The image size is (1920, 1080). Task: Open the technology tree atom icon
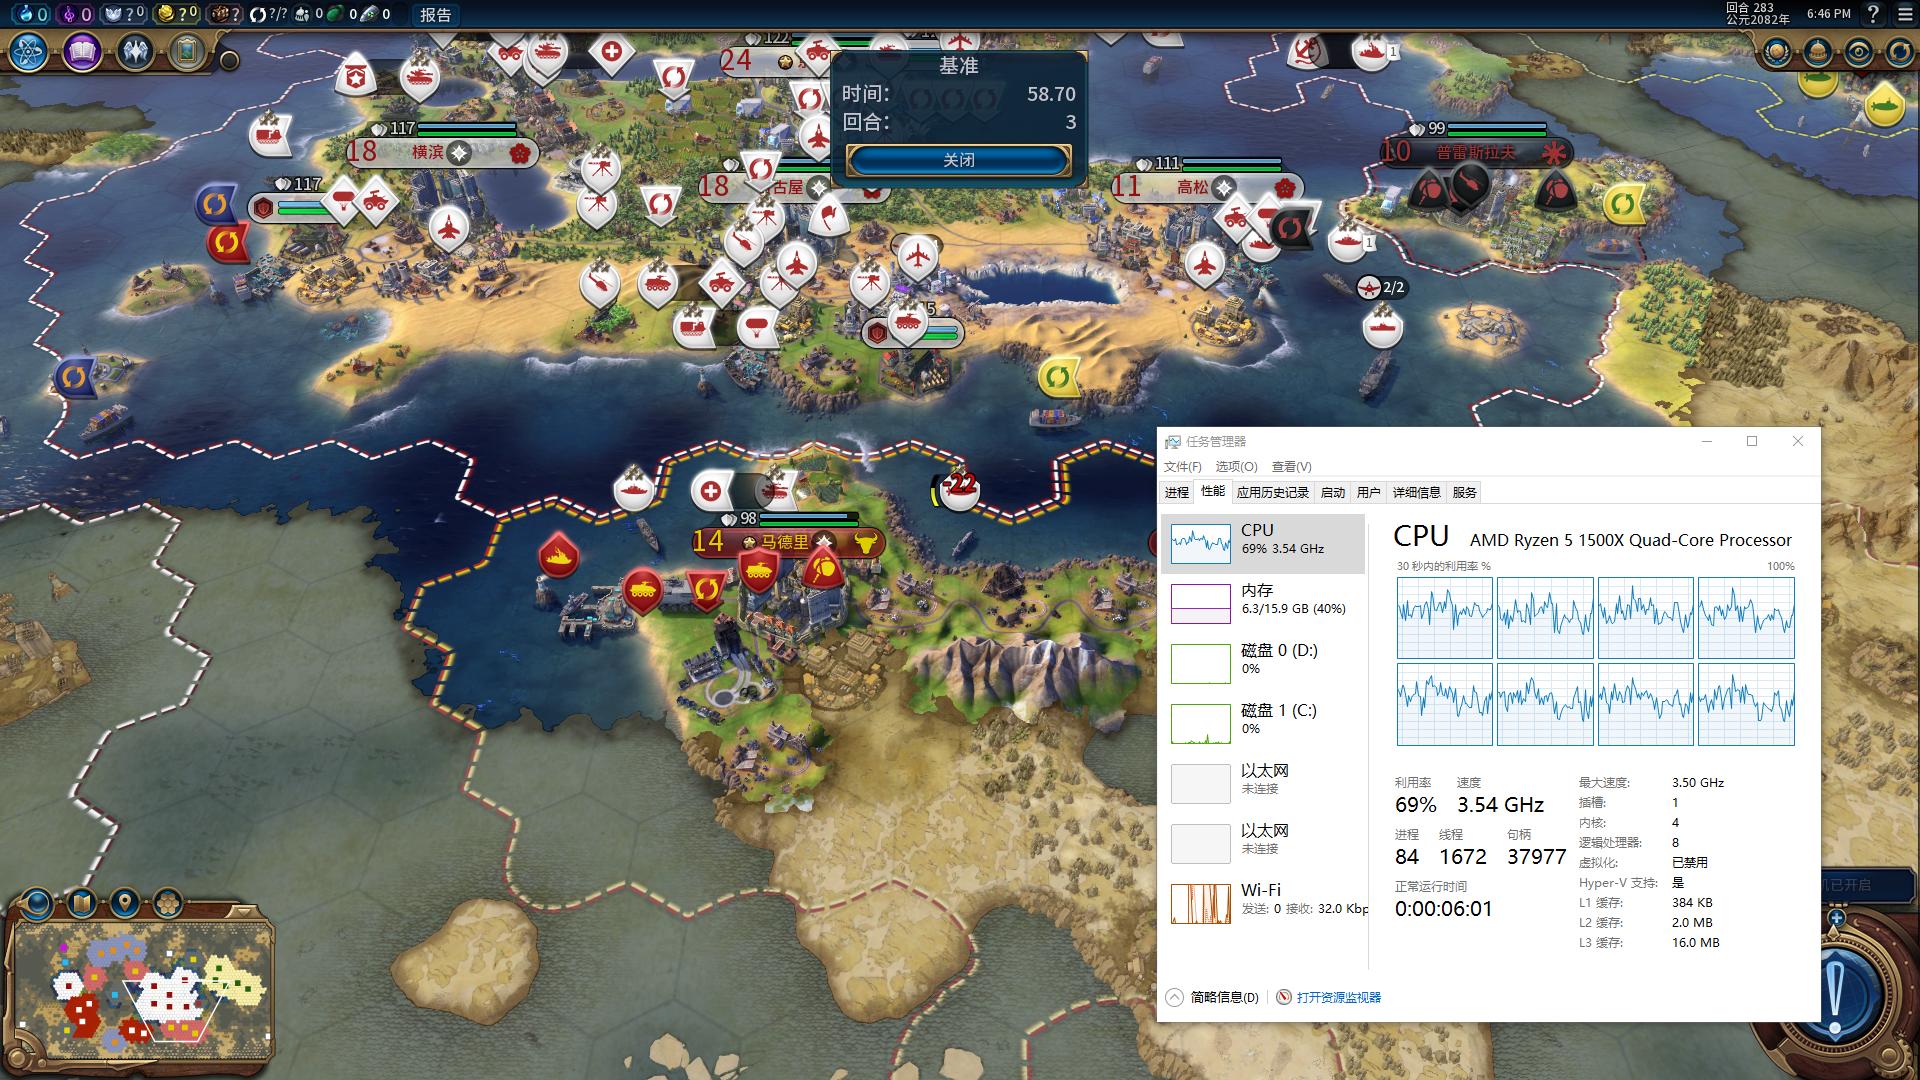point(30,52)
